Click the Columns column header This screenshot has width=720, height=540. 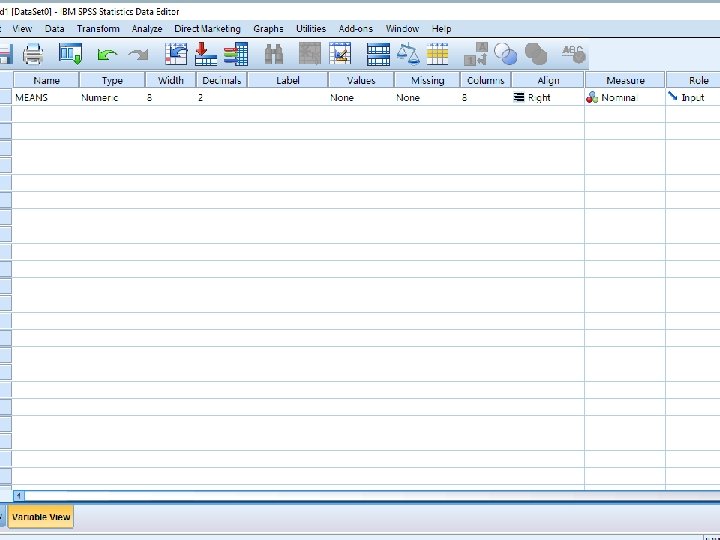[485, 80]
